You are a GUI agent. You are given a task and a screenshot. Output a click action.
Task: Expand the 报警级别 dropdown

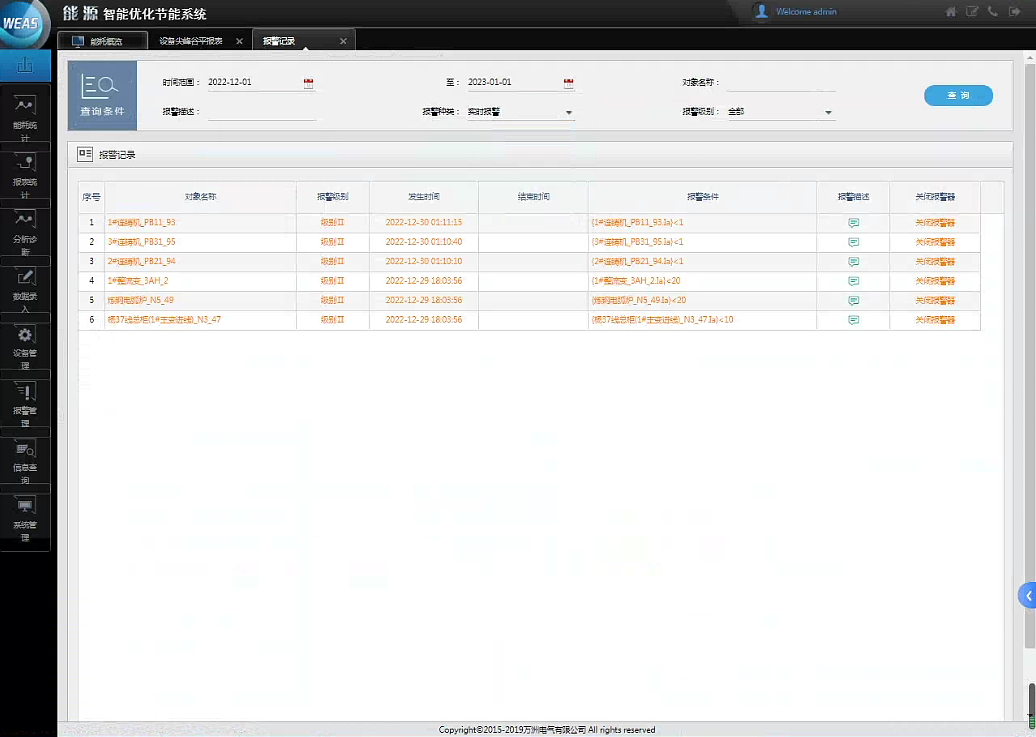828,113
